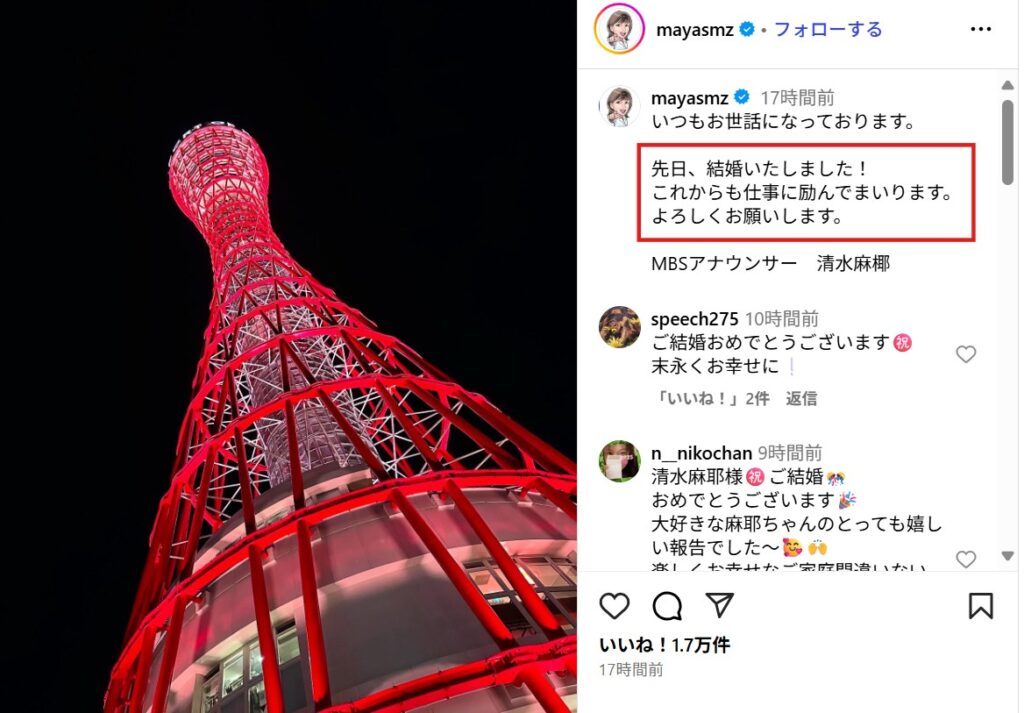
Task: Open mayasmz username in header
Action: [x=694, y=30]
